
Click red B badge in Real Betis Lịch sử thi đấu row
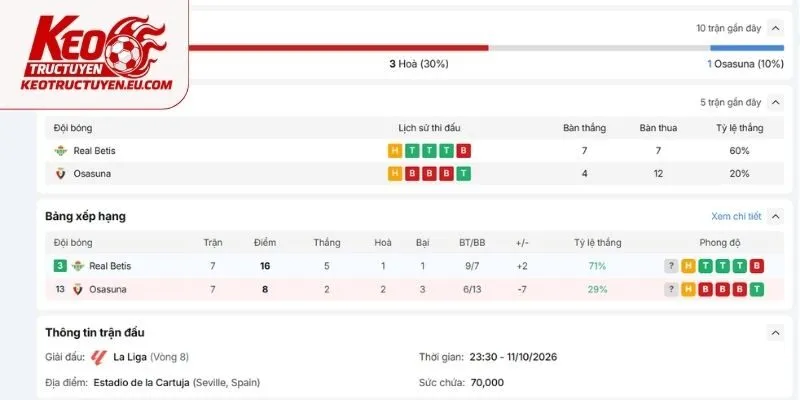pyautogui.click(x=464, y=151)
